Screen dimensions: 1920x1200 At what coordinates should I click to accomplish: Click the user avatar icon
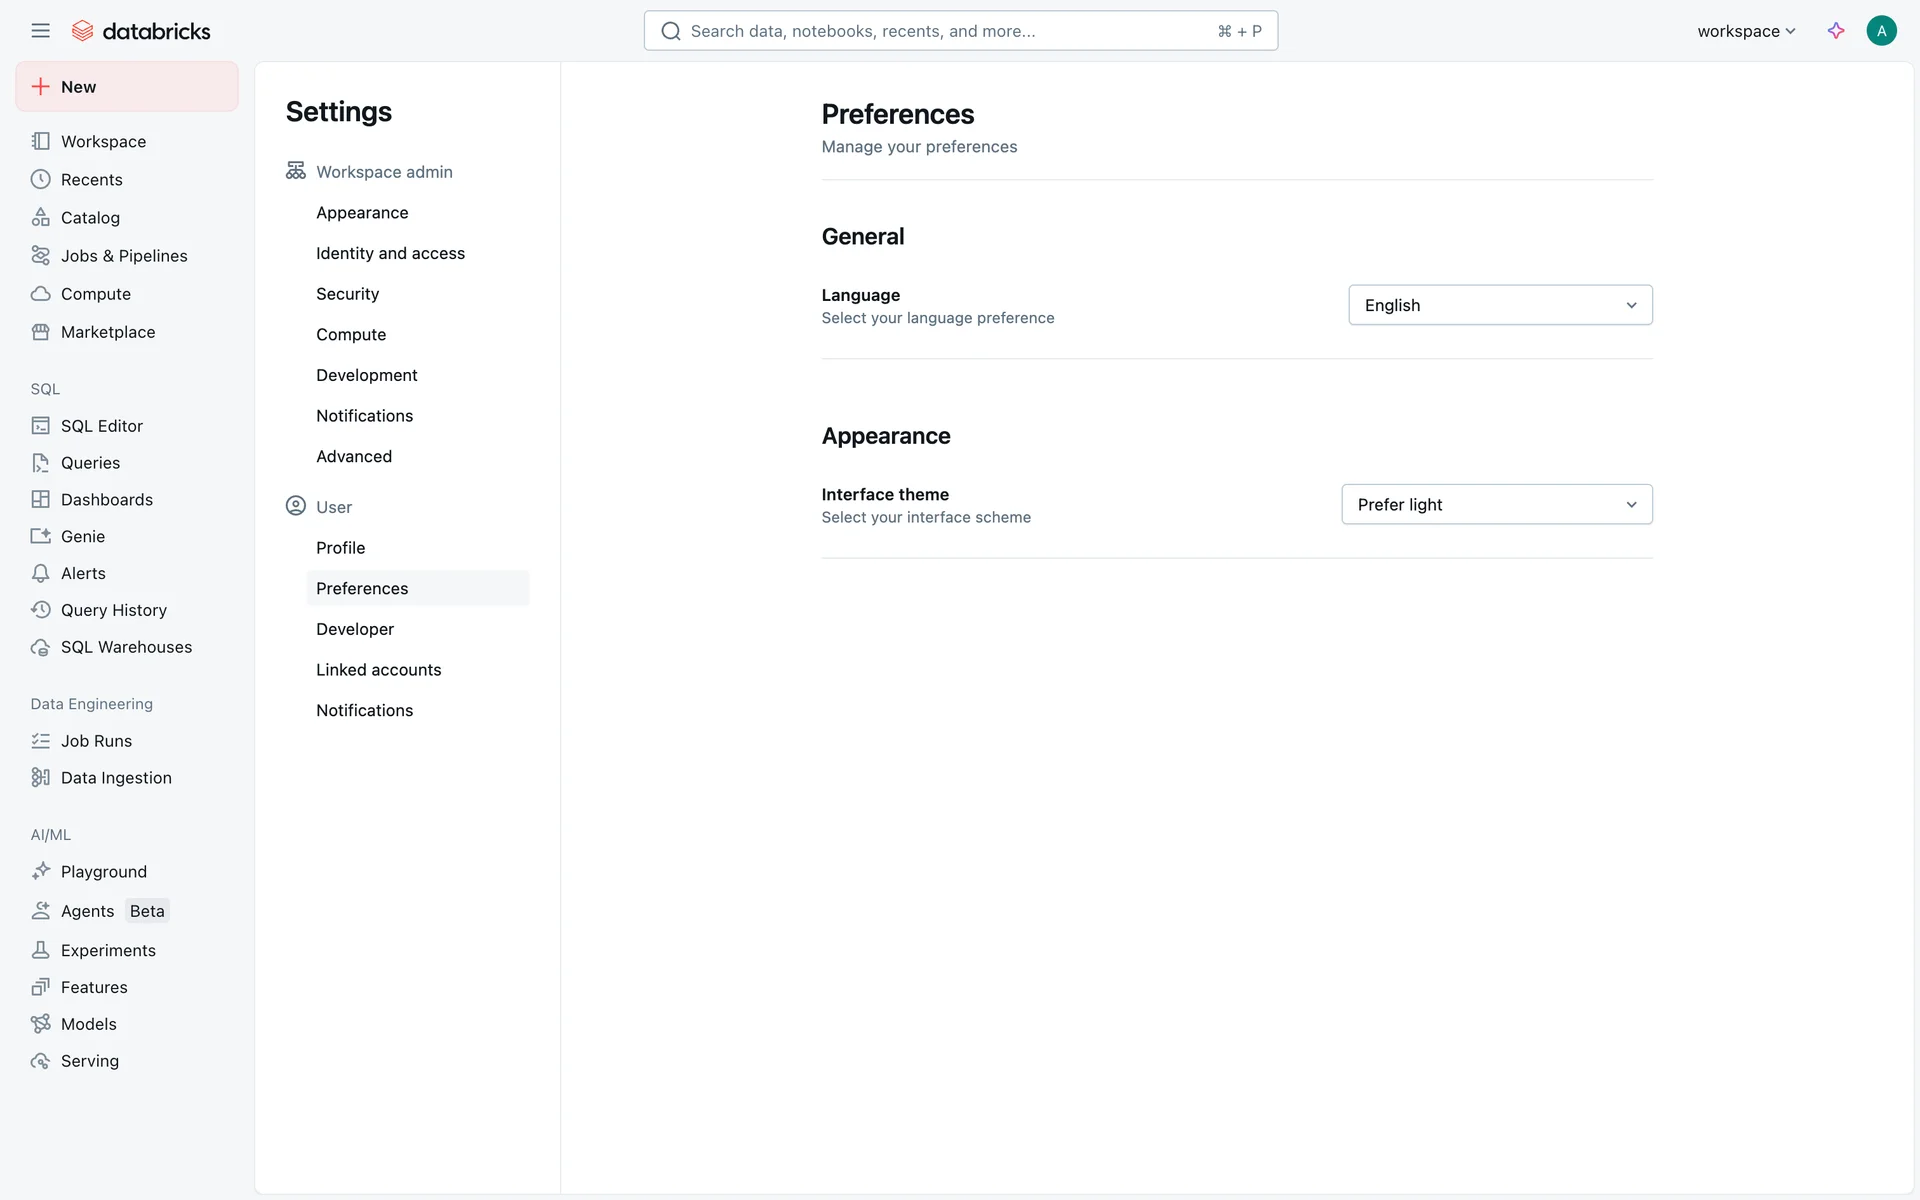[1880, 31]
